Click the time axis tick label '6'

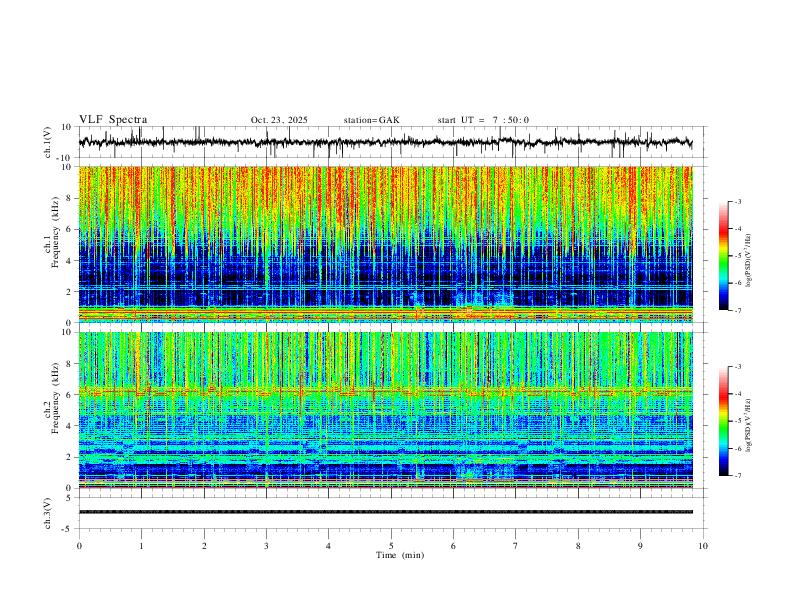(x=453, y=546)
